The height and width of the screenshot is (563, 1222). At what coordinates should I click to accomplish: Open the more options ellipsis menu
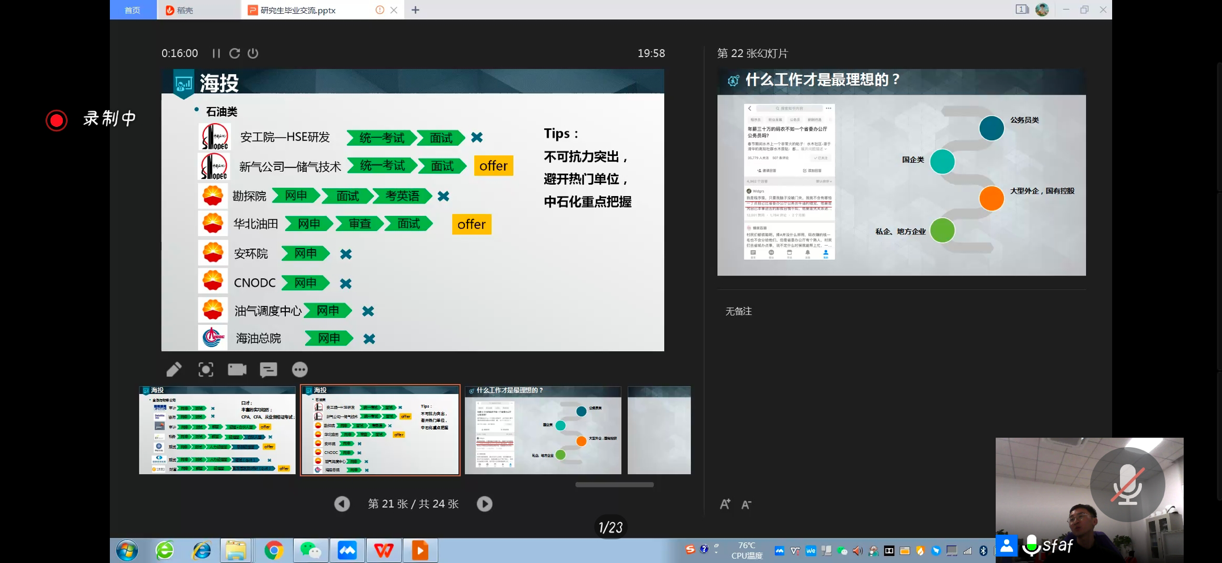click(299, 370)
